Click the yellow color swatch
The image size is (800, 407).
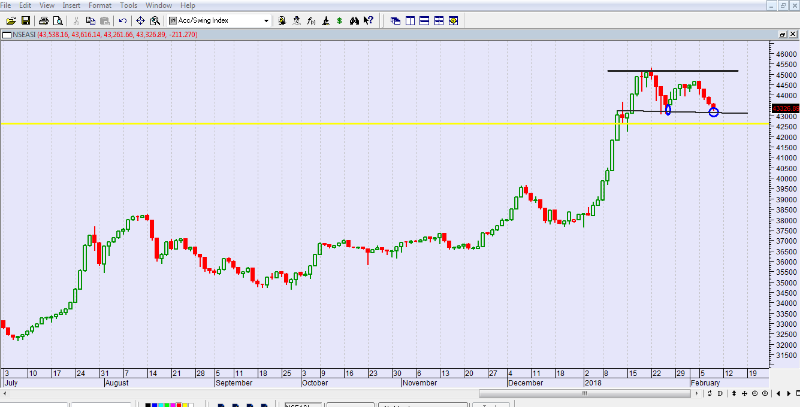tap(184, 405)
